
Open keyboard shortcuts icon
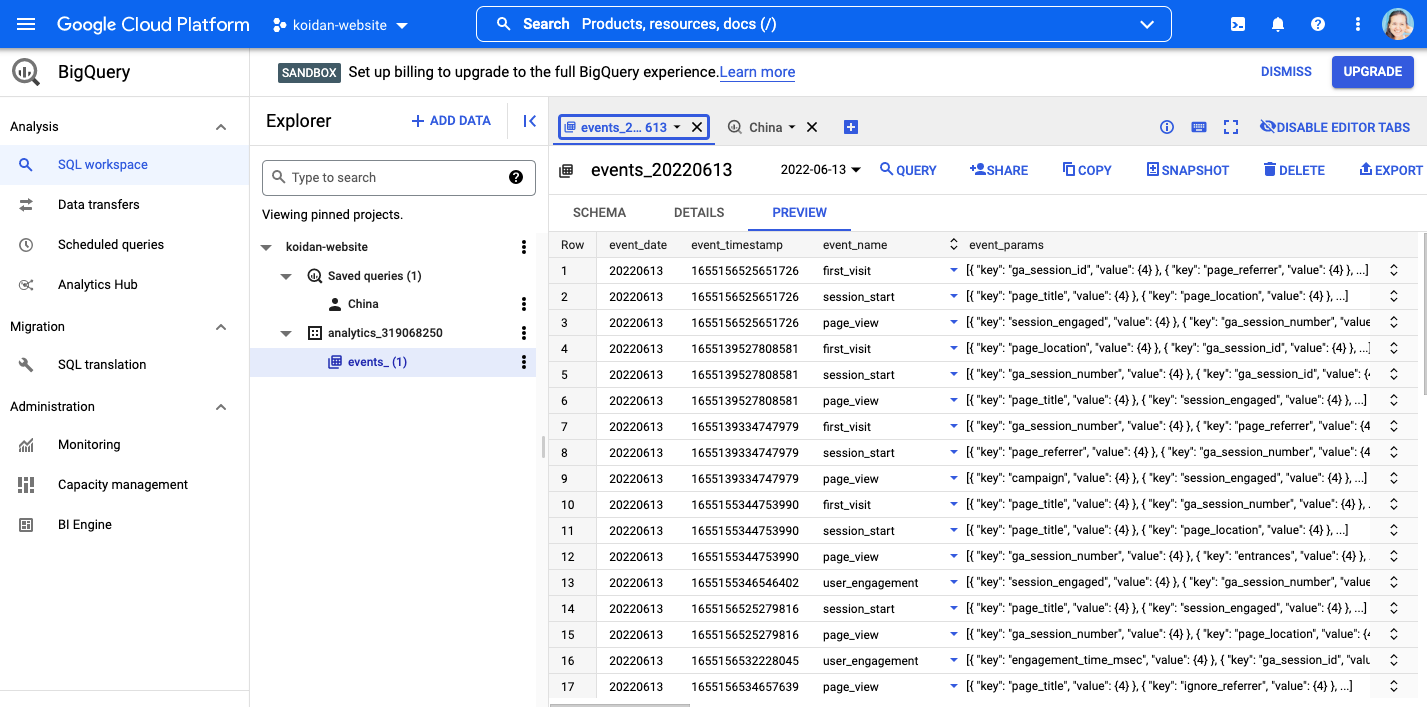1199,127
